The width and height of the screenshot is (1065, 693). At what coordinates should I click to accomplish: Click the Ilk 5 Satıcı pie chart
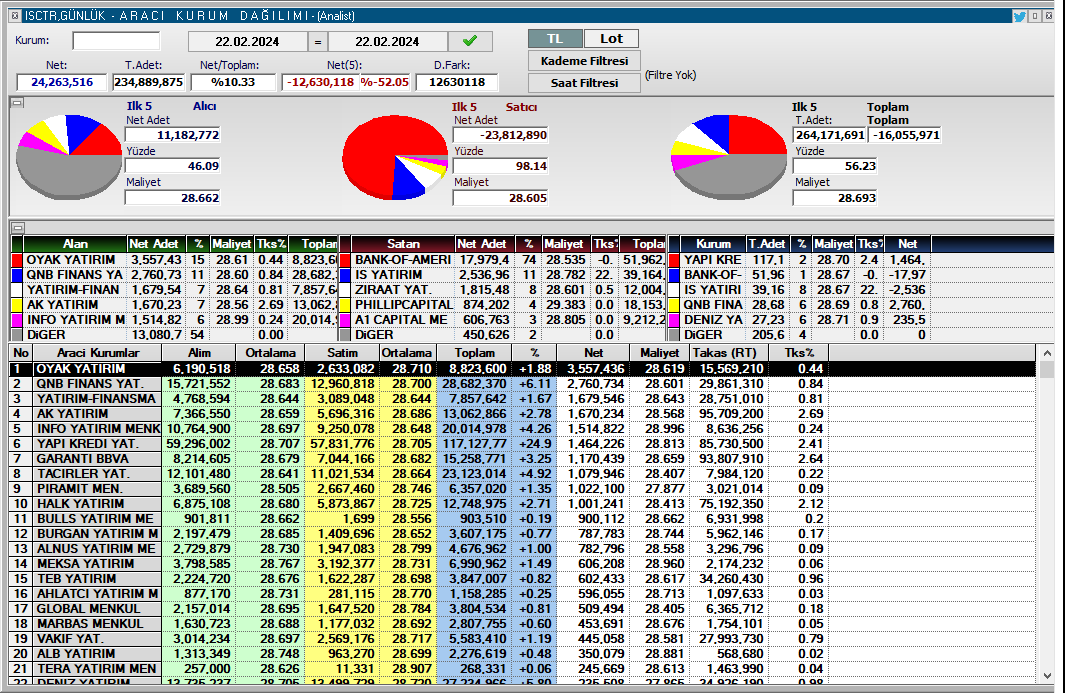(395, 158)
